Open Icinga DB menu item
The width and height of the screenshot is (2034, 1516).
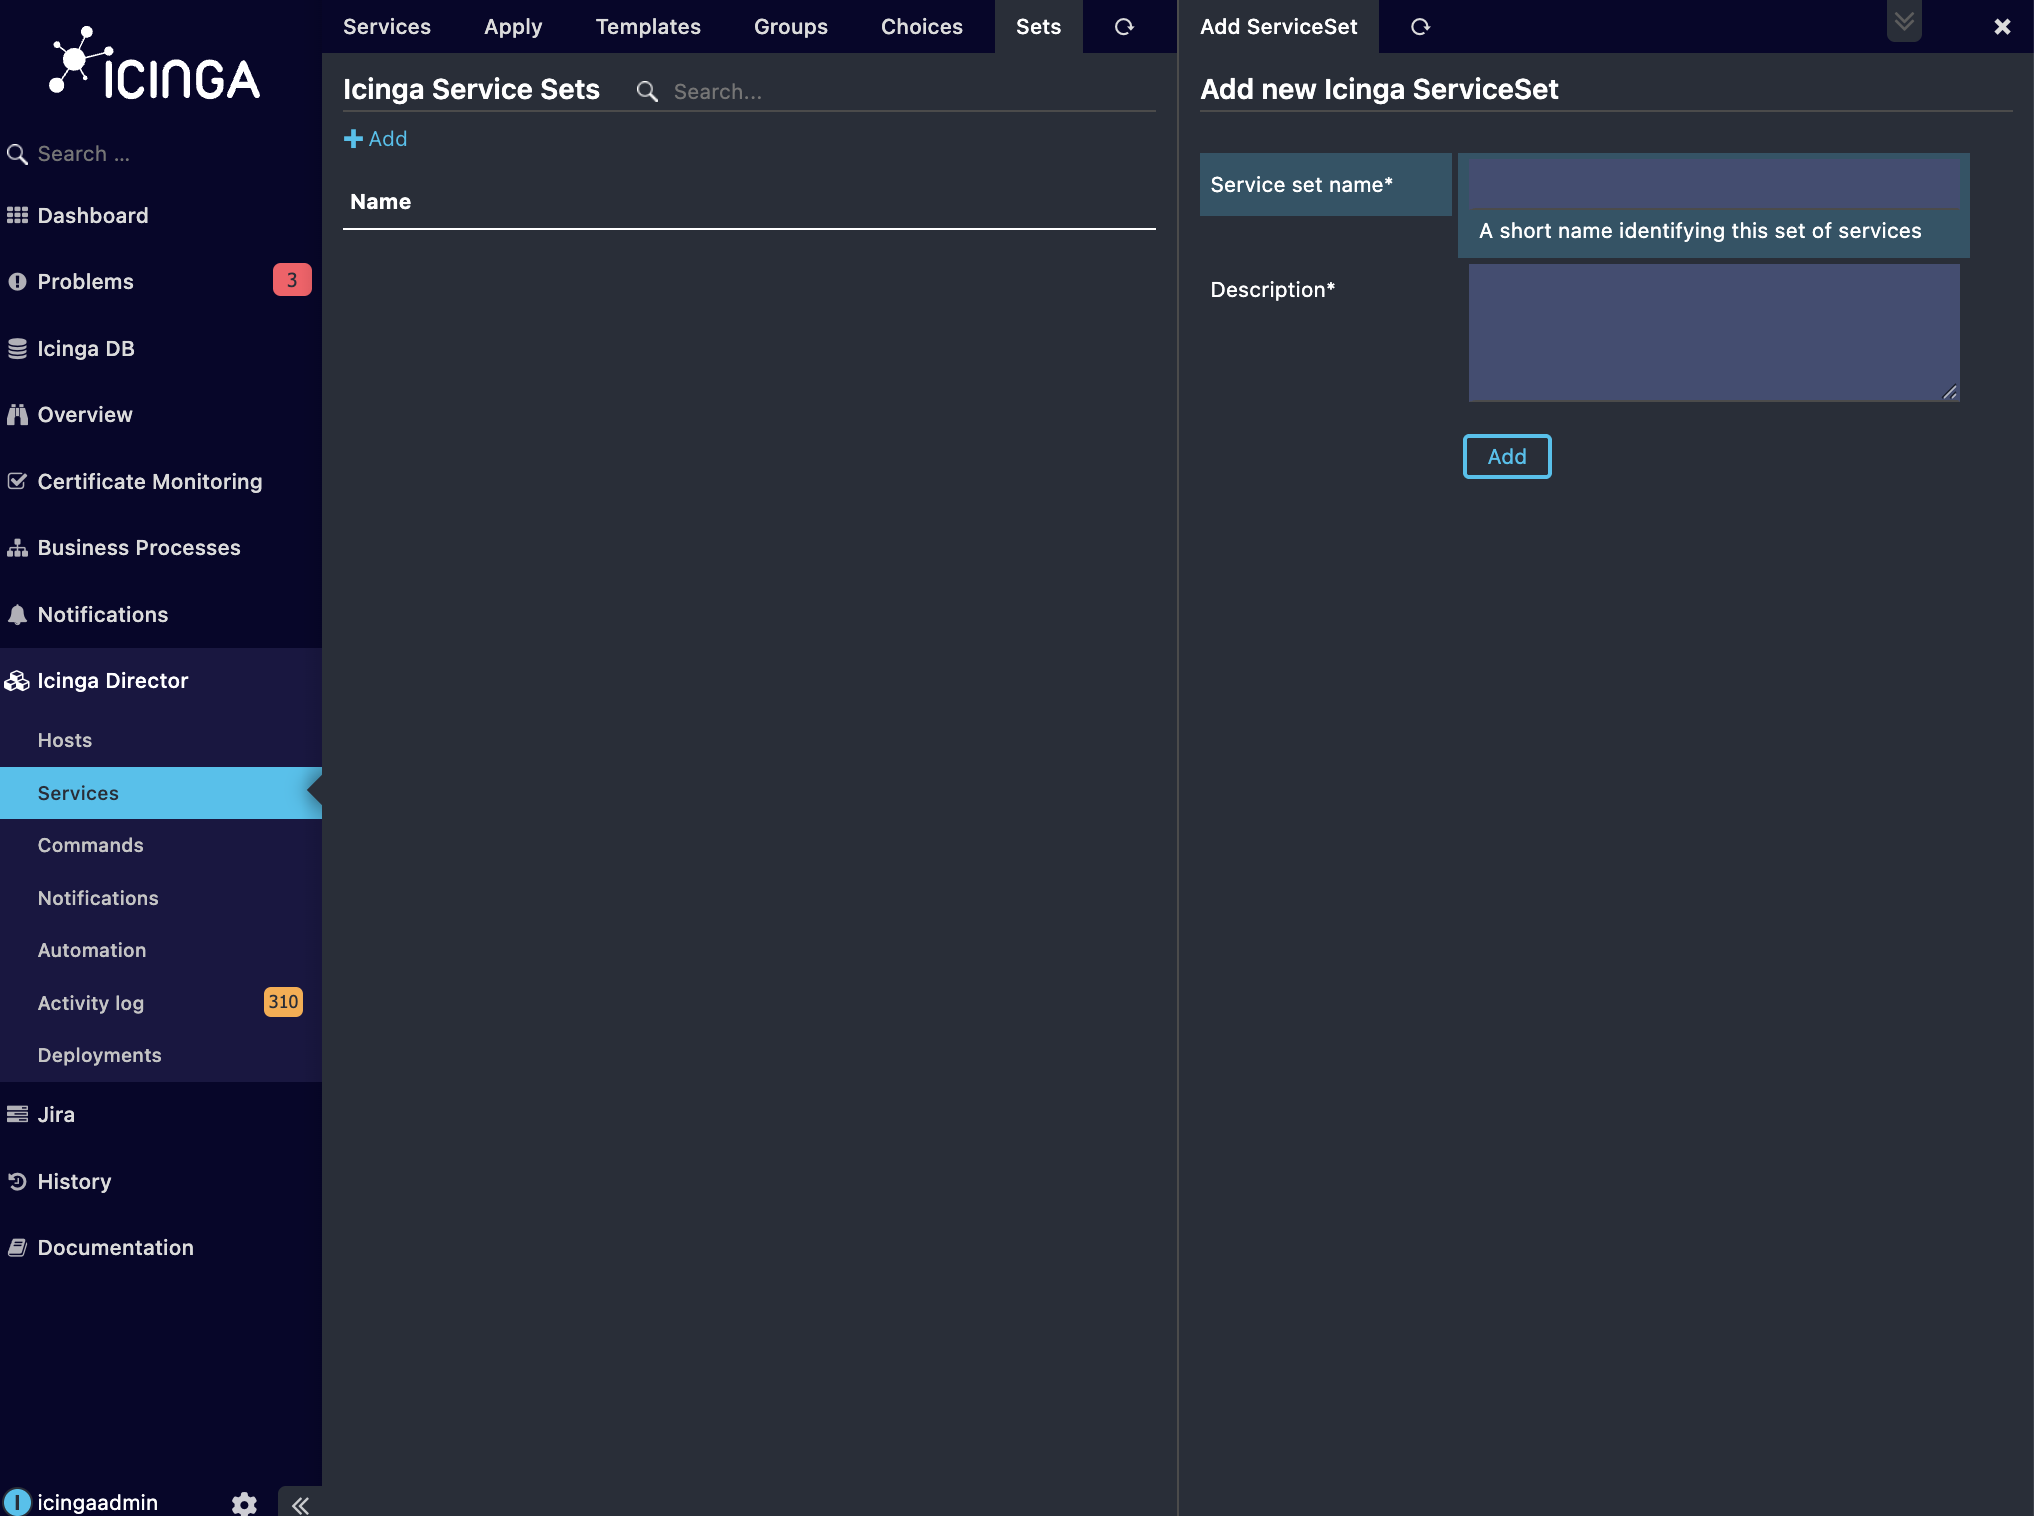[x=161, y=349]
